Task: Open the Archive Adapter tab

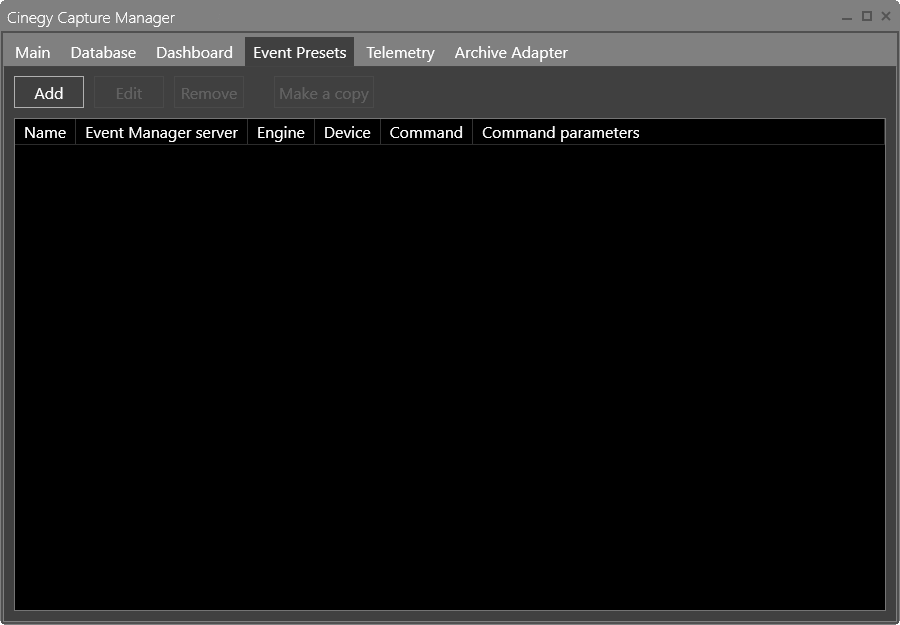Action: [511, 52]
